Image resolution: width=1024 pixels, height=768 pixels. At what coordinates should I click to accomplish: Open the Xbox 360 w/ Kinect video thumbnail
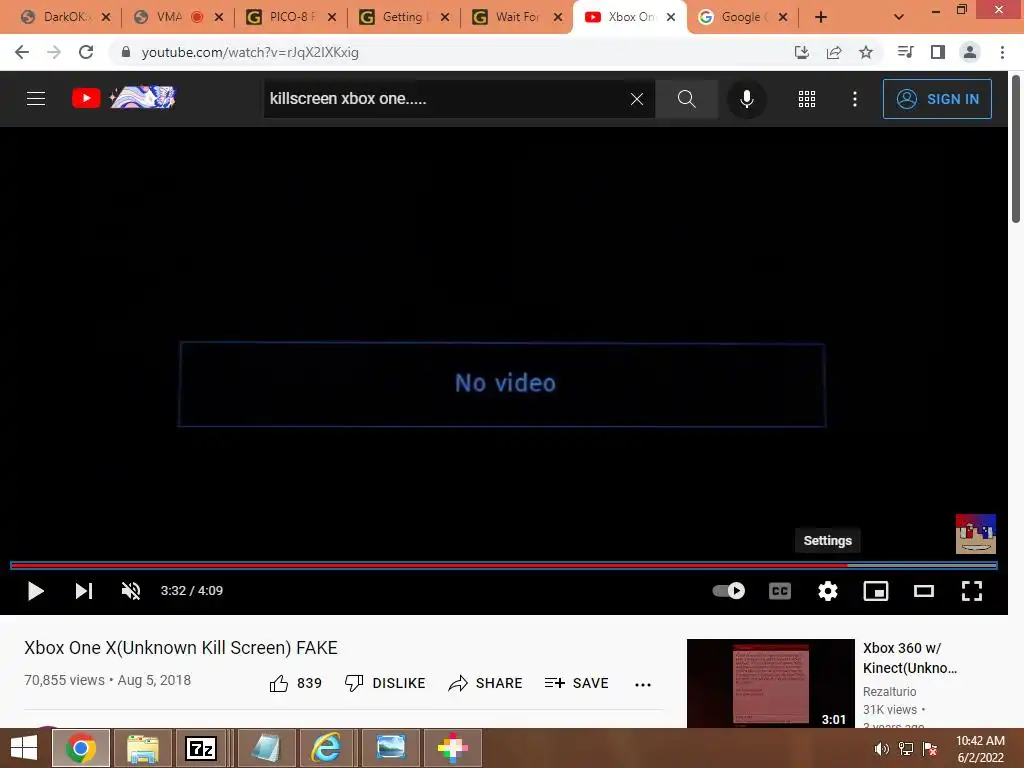coord(771,683)
